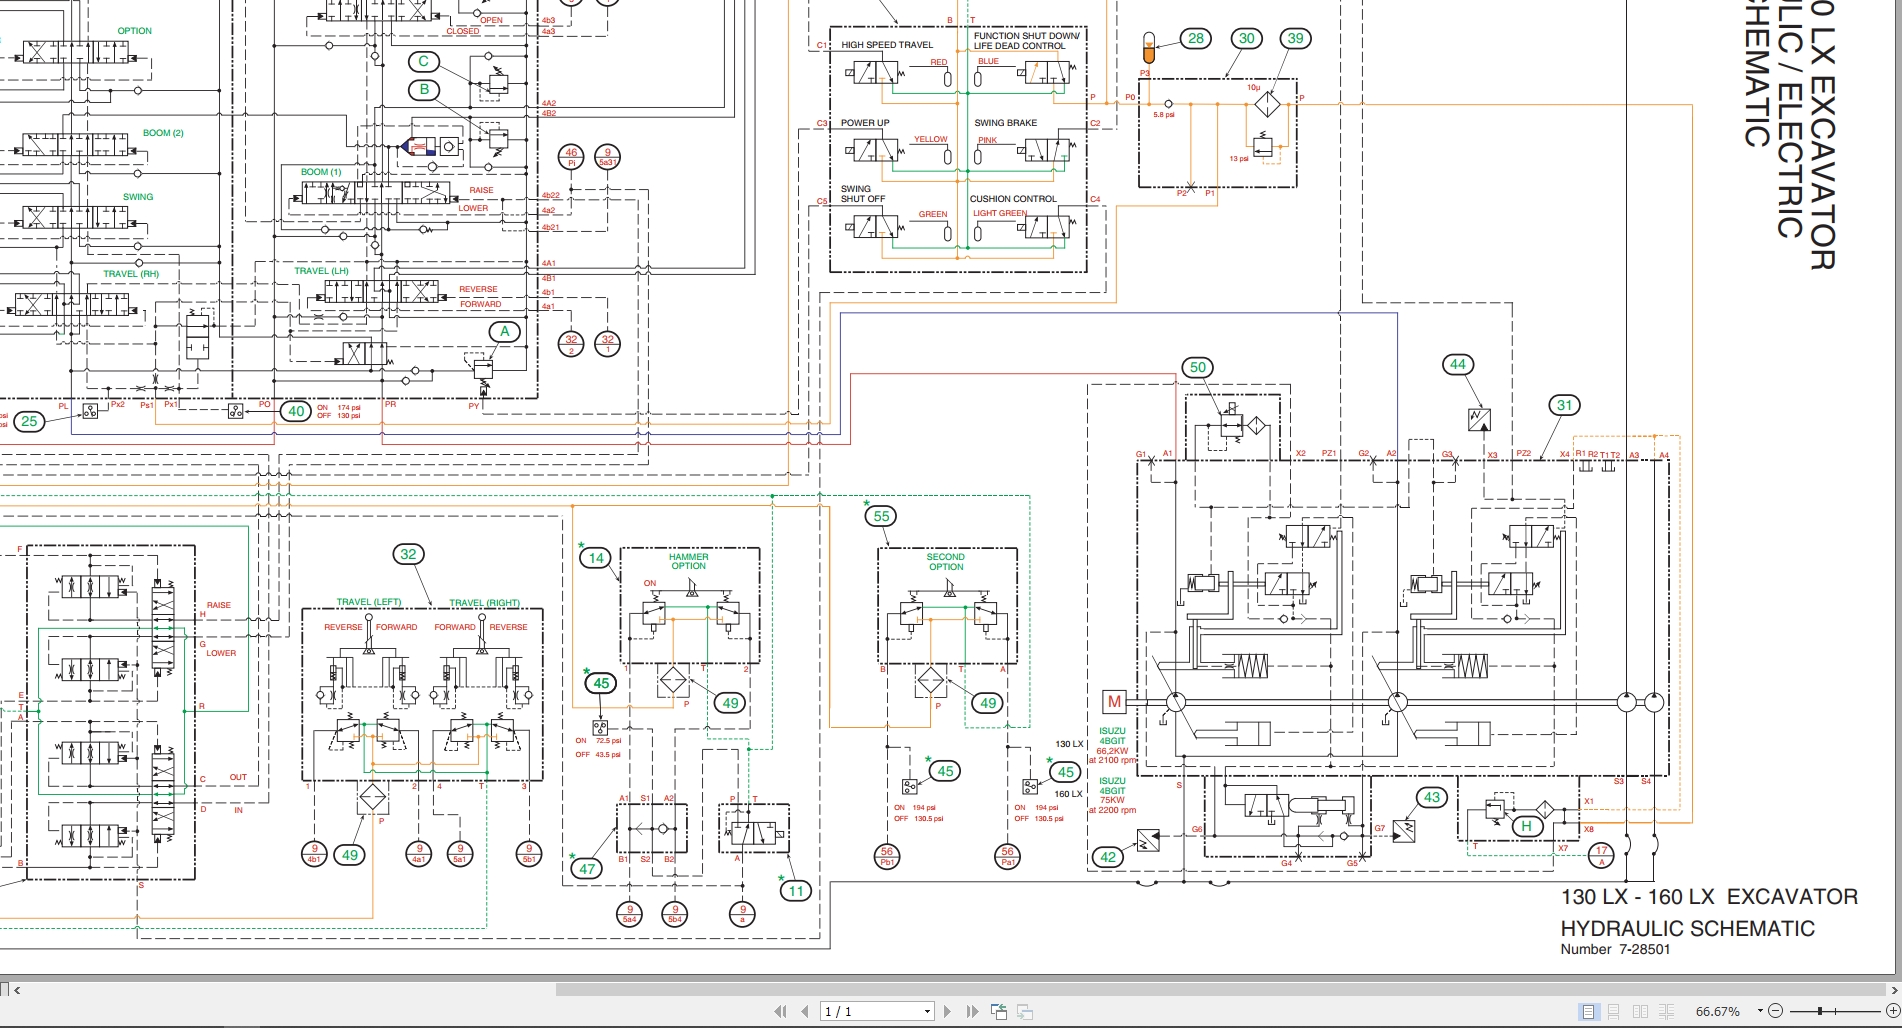This screenshot has width=1902, height=1028.
Task: Click the previous view history icon
Action: [x=998, y=1011]
